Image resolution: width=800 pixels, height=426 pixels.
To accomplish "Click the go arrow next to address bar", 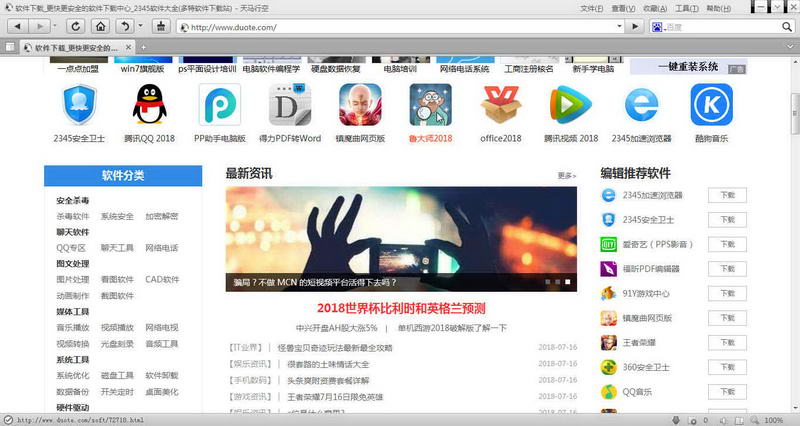I will [x=635, y=27].
